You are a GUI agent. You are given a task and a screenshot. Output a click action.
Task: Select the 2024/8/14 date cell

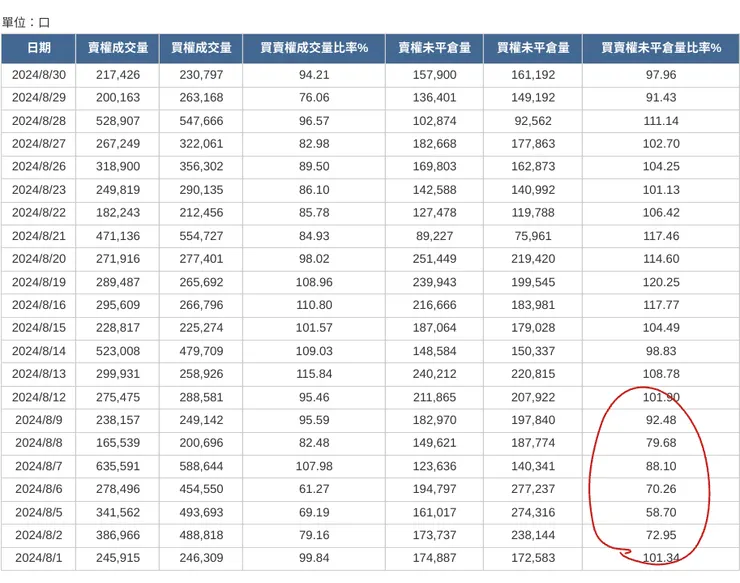(39, 351)
